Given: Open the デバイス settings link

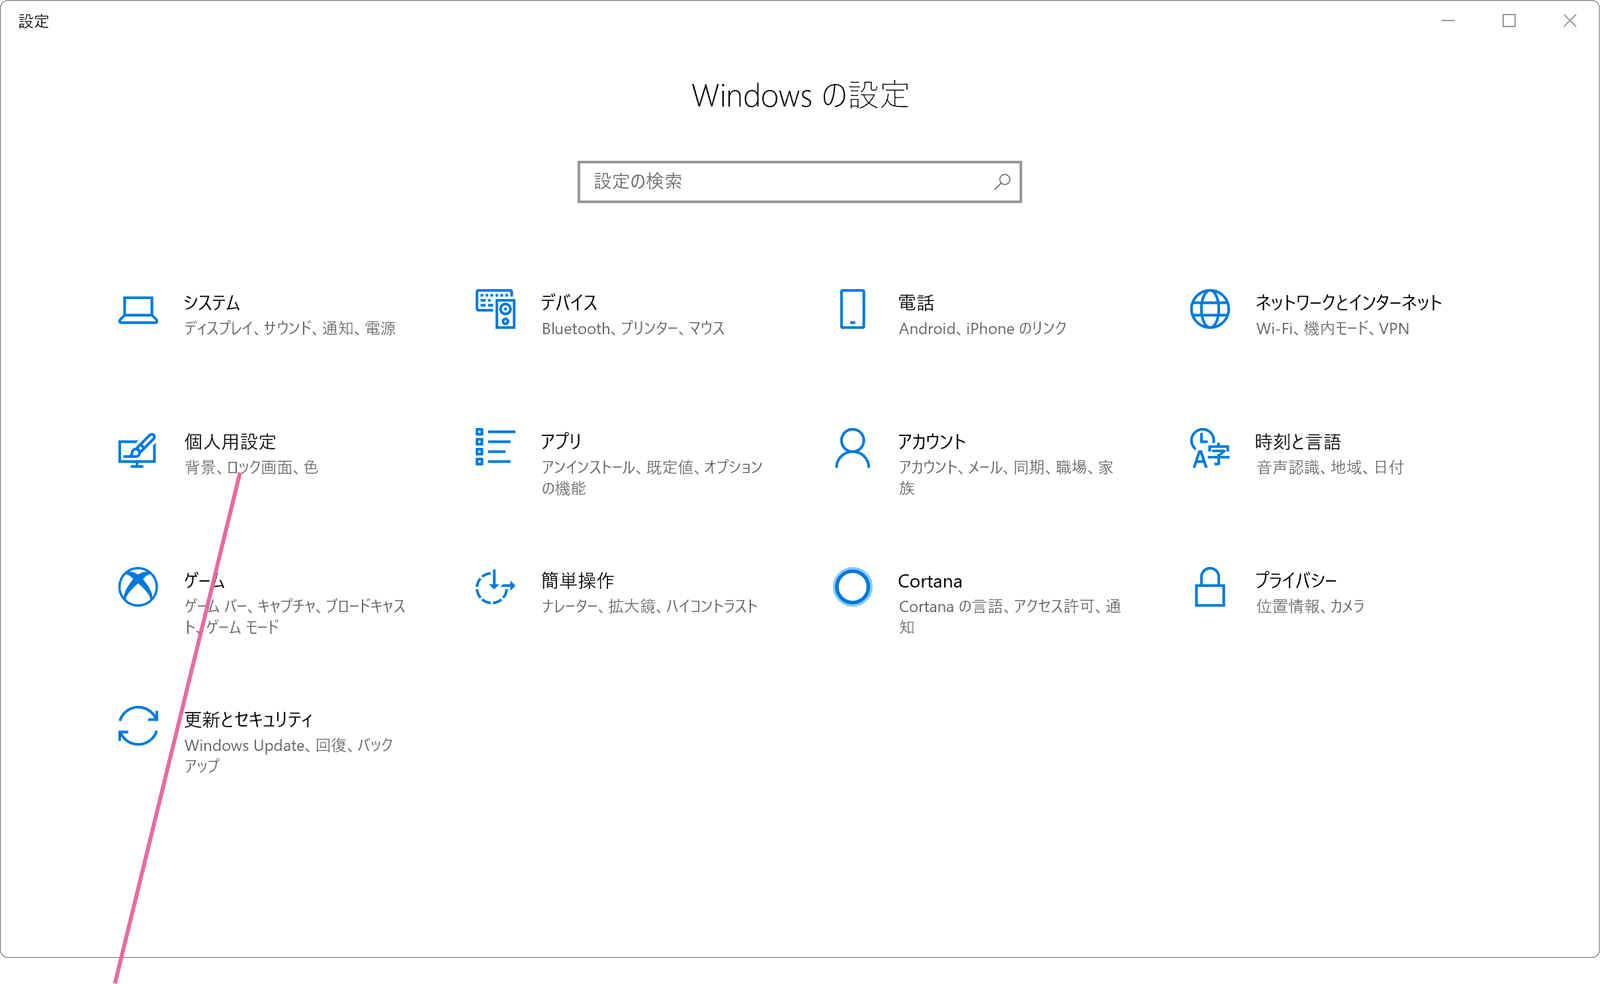Looking at the screenshot, I should pyautogui.click(x=569, y=302).
